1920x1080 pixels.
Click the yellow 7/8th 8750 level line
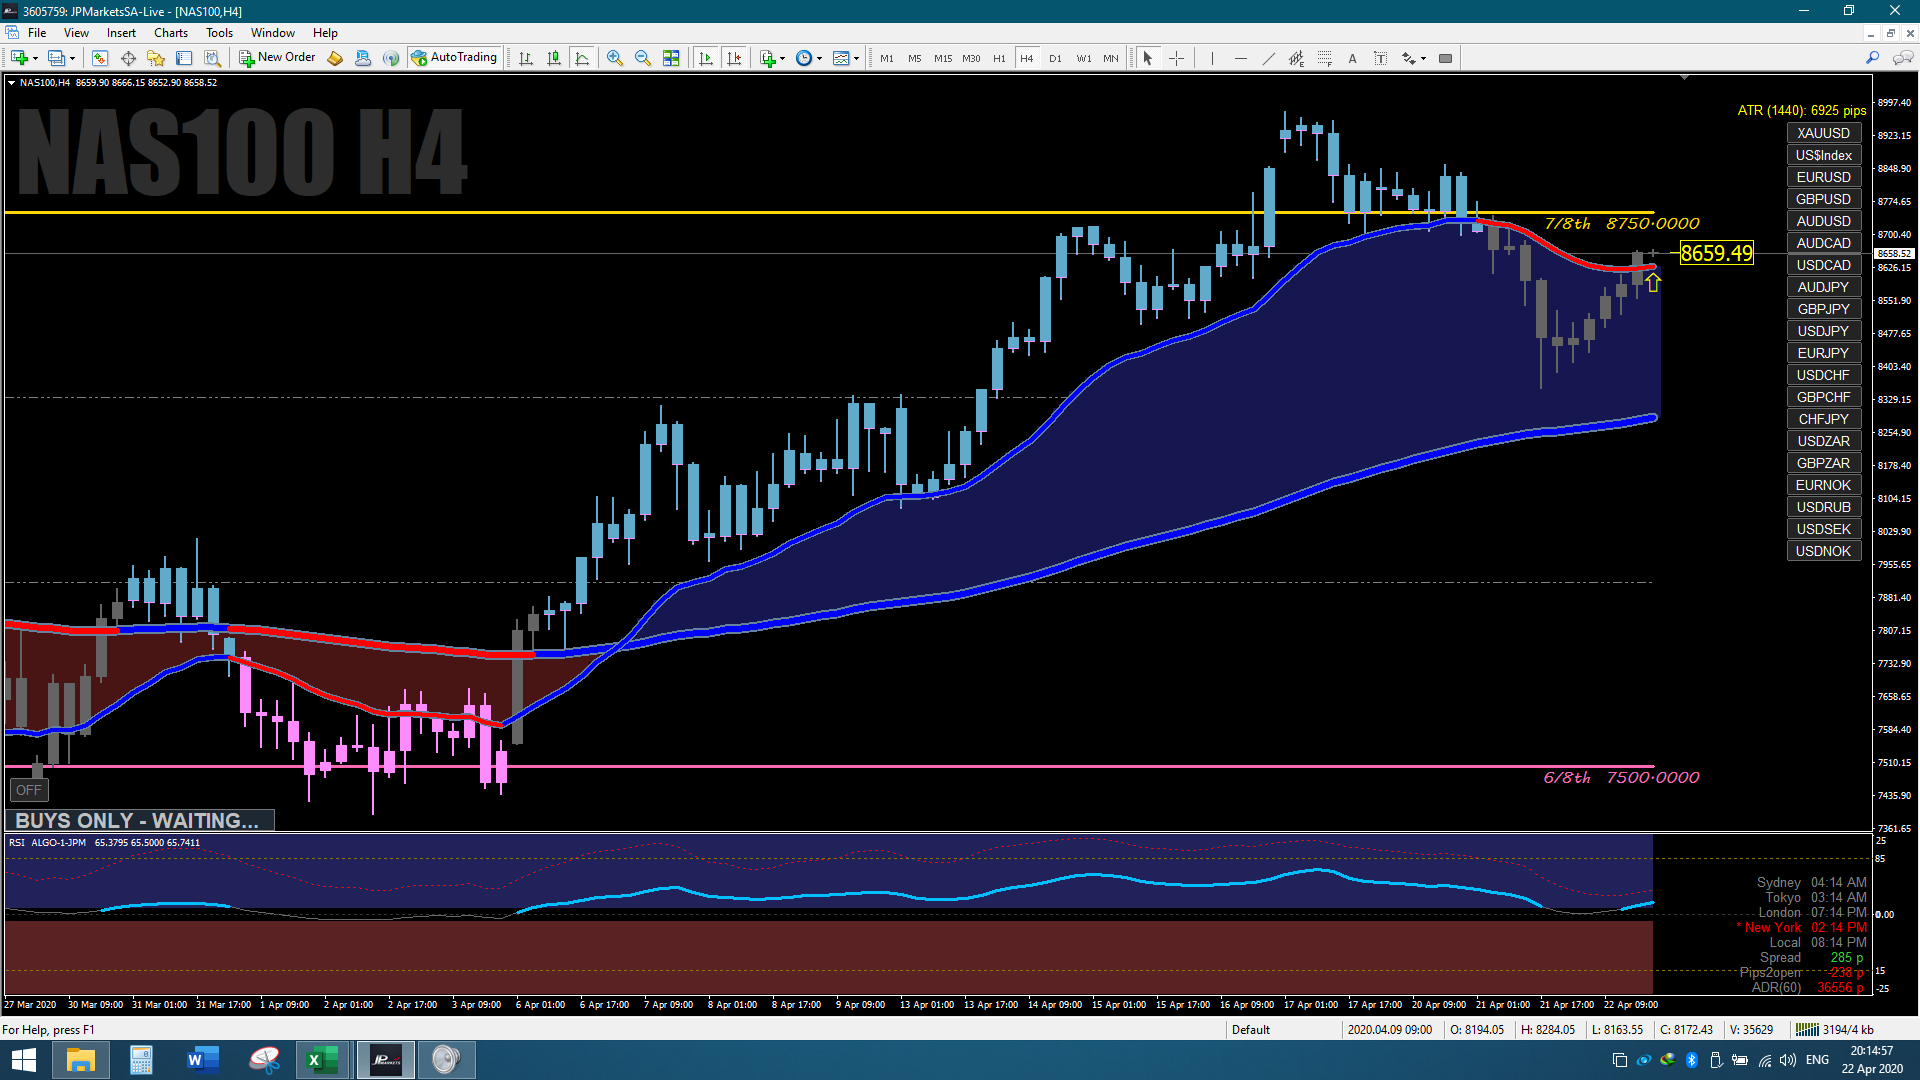click(700, 213)
